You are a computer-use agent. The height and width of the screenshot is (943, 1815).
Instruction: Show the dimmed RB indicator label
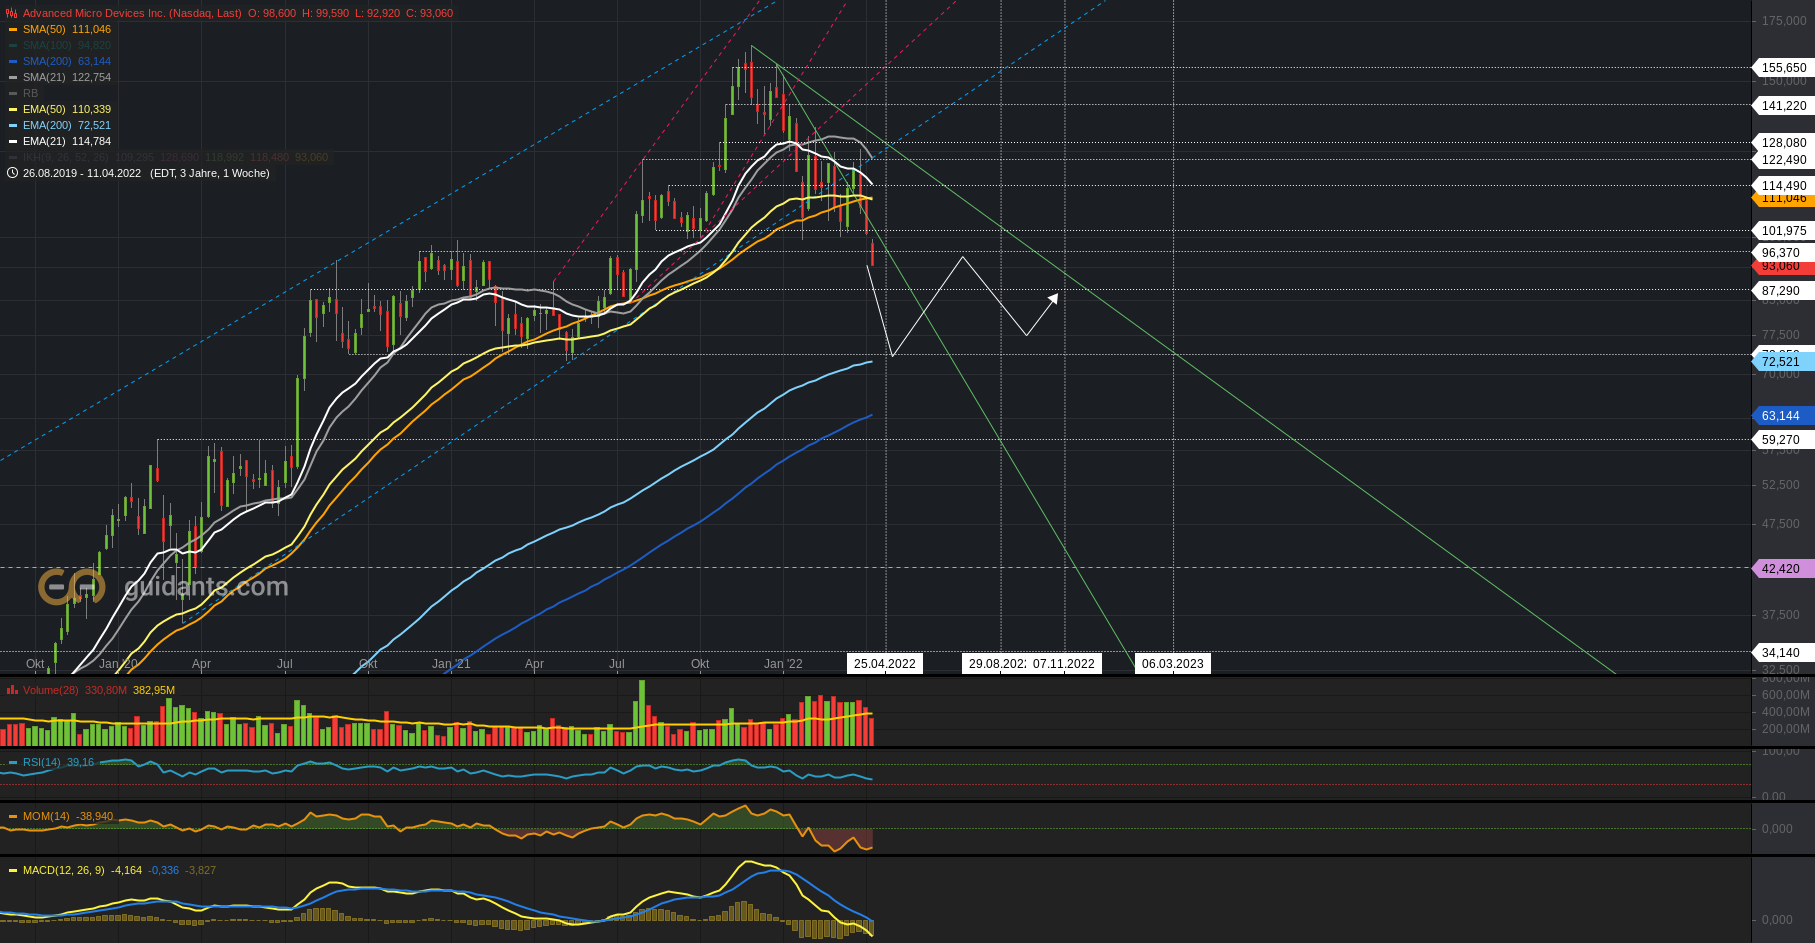pos(30,93)
